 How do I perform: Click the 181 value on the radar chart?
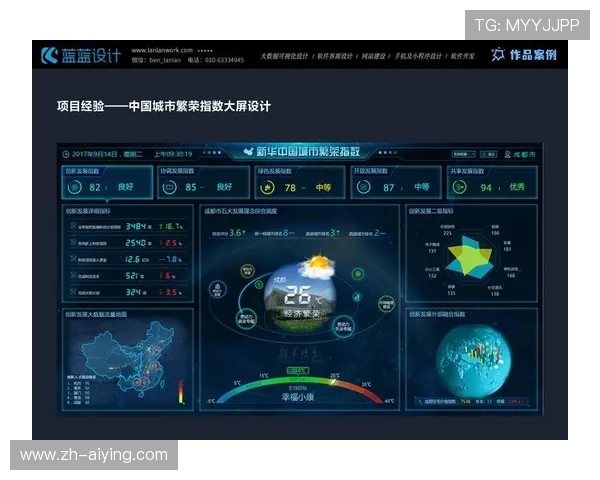click(x=507, y=249)
